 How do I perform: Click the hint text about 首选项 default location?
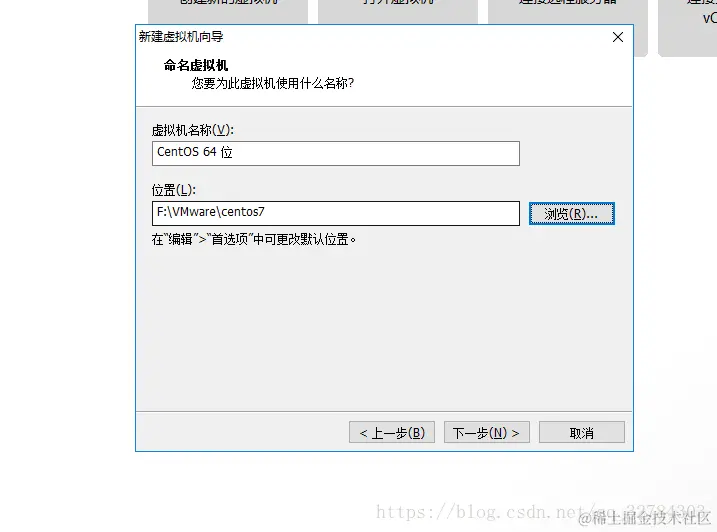254,239
